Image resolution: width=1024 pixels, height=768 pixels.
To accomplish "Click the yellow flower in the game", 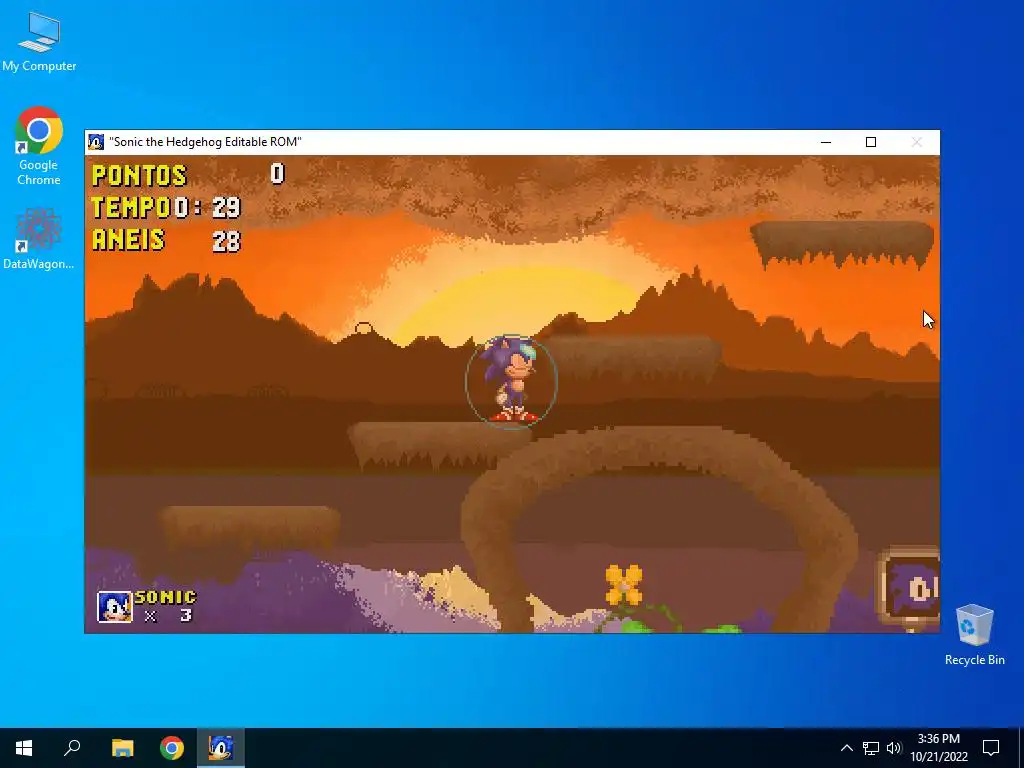I will 624,584.
